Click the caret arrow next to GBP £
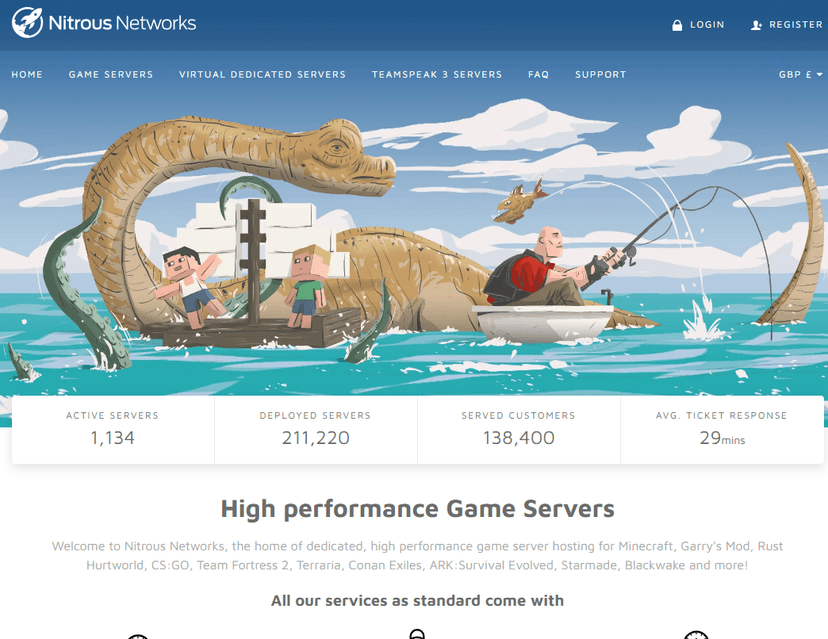 tap(820, 75)
